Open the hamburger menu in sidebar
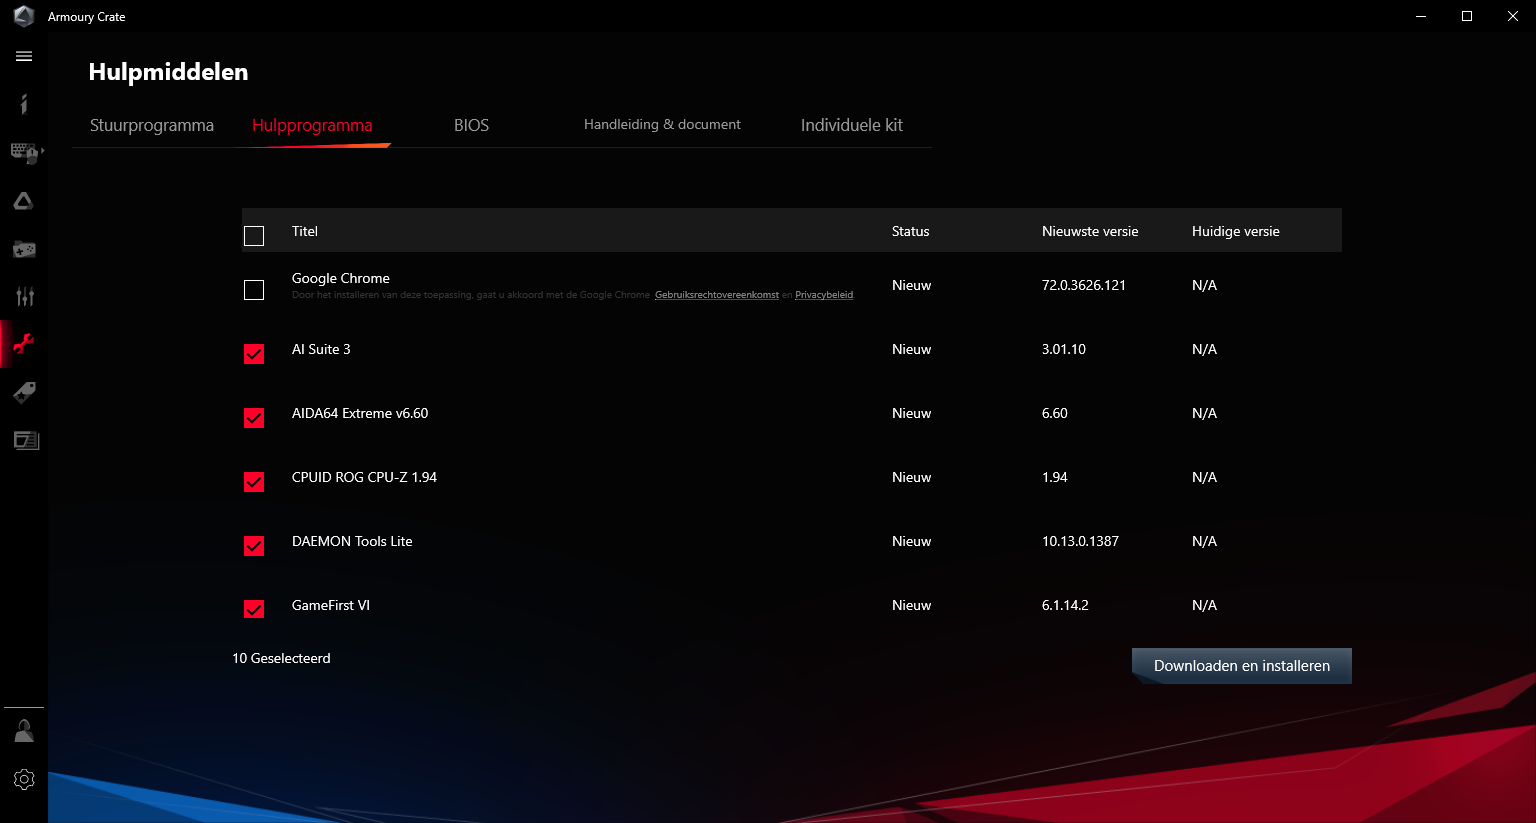 [x=24, y=56]
